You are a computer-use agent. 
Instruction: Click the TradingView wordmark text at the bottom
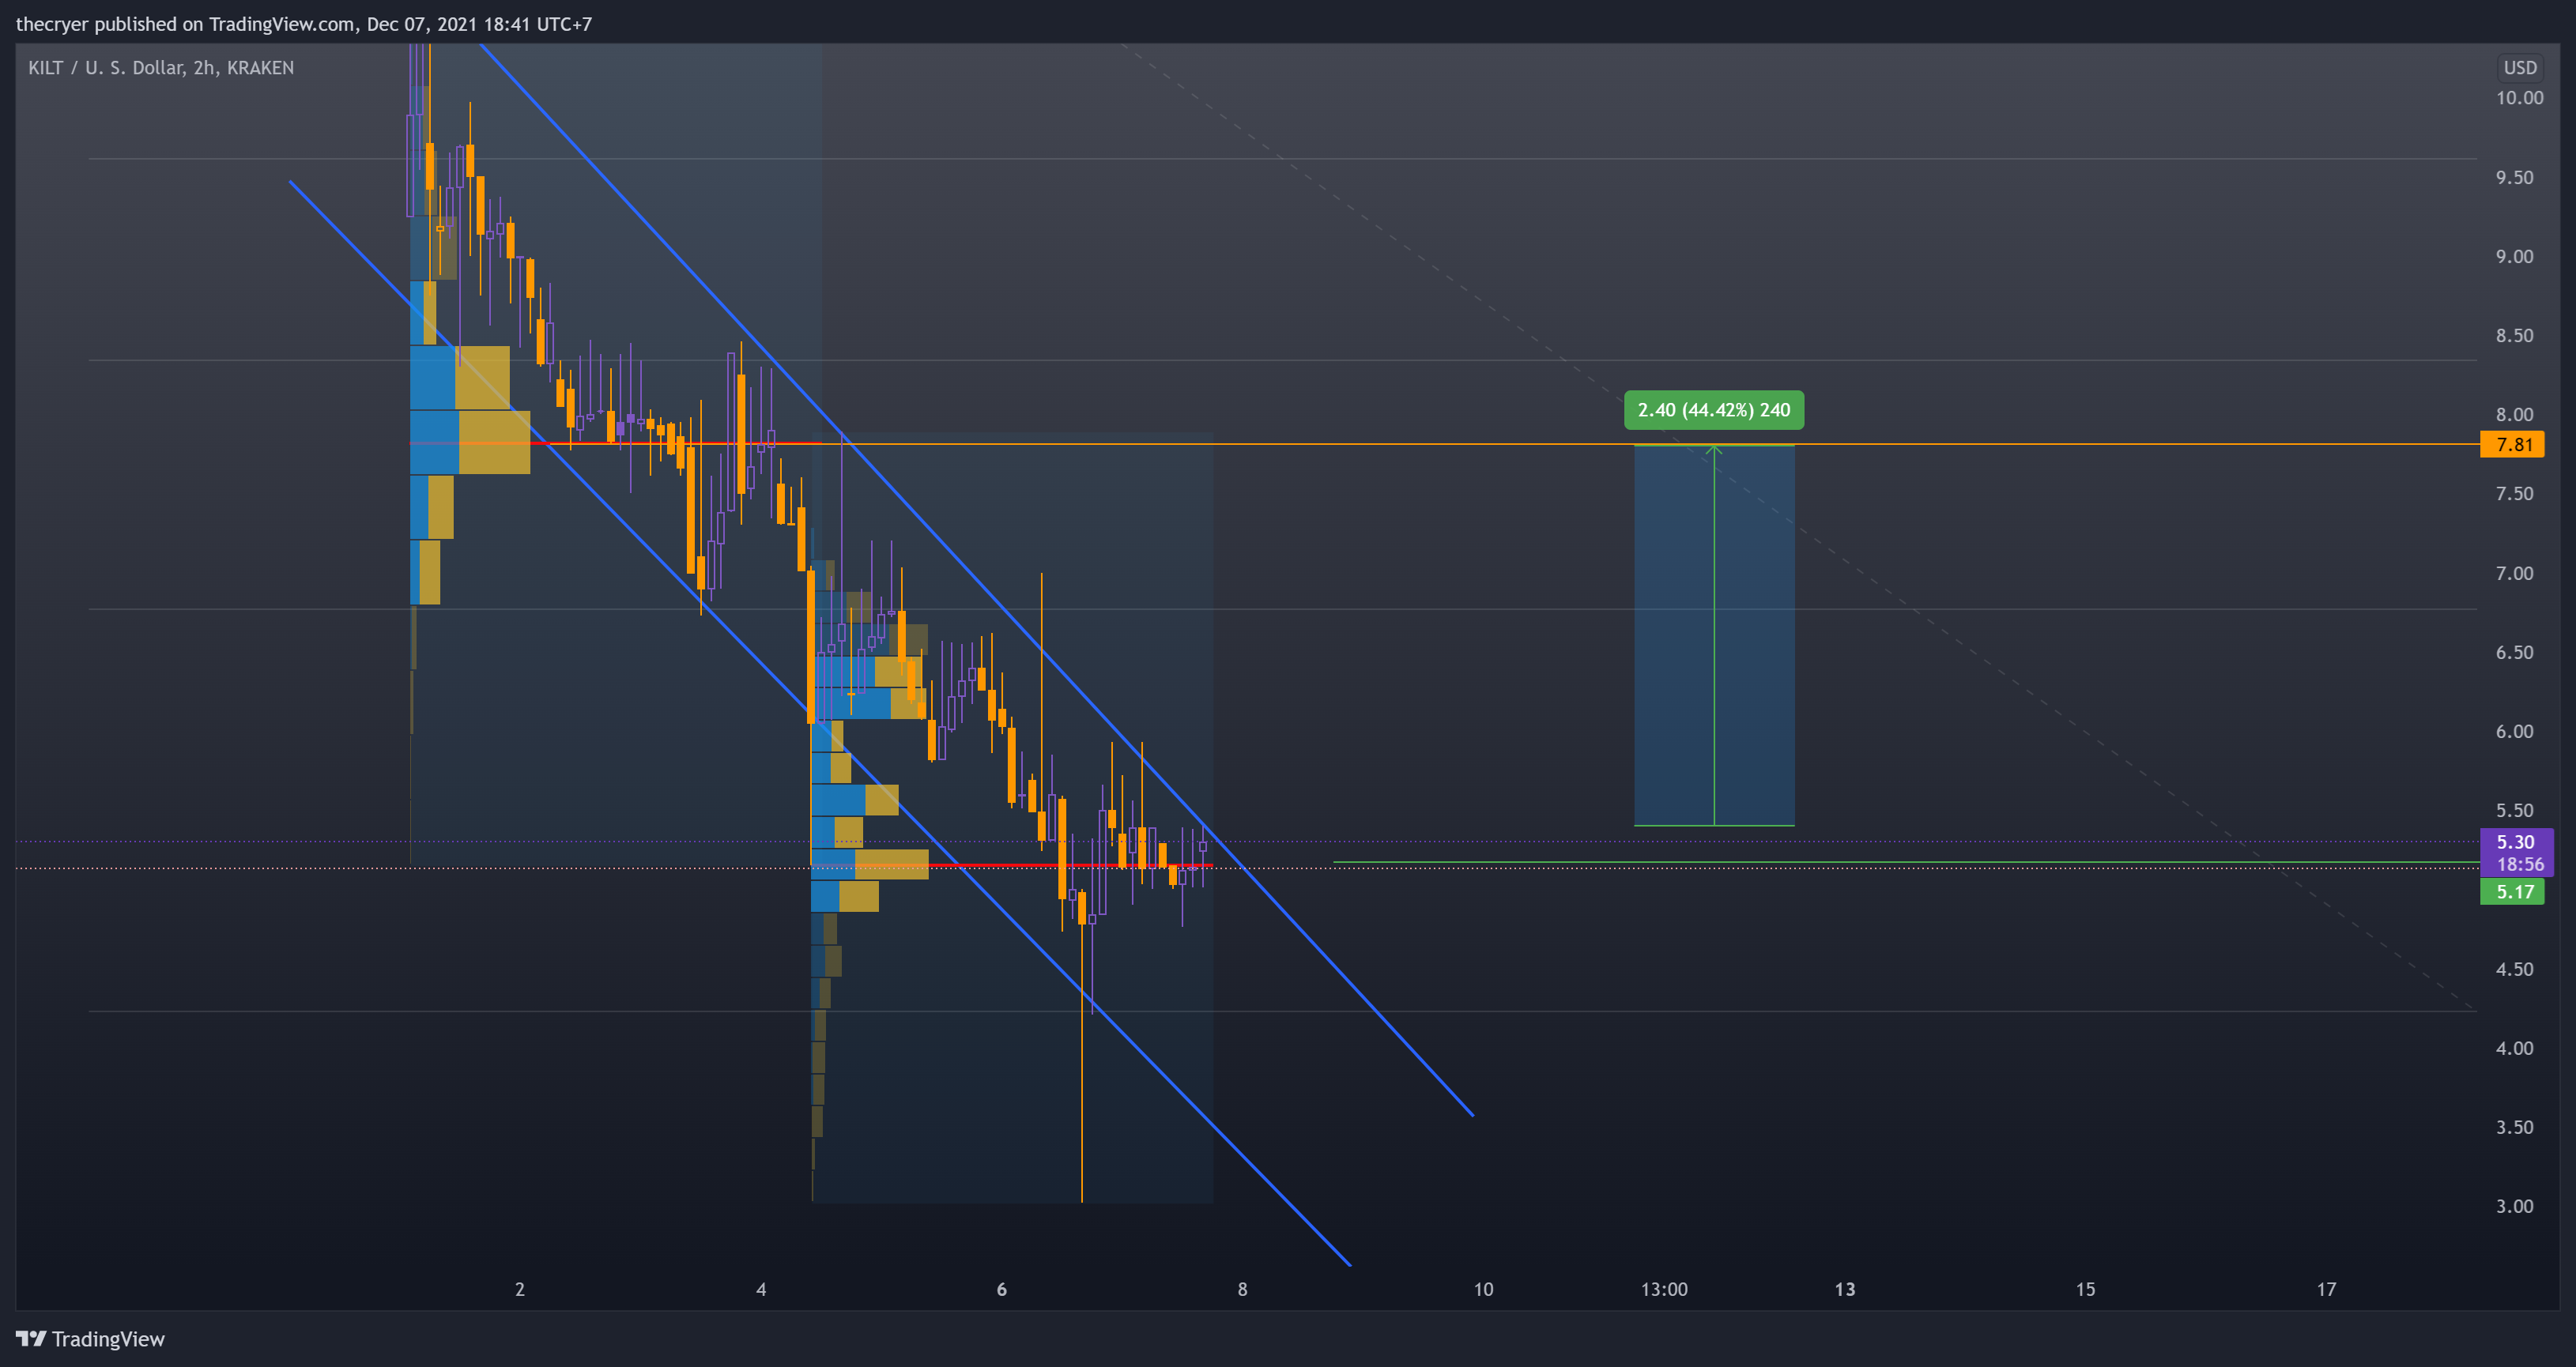pyautogui.click(x=108, y=1339)
